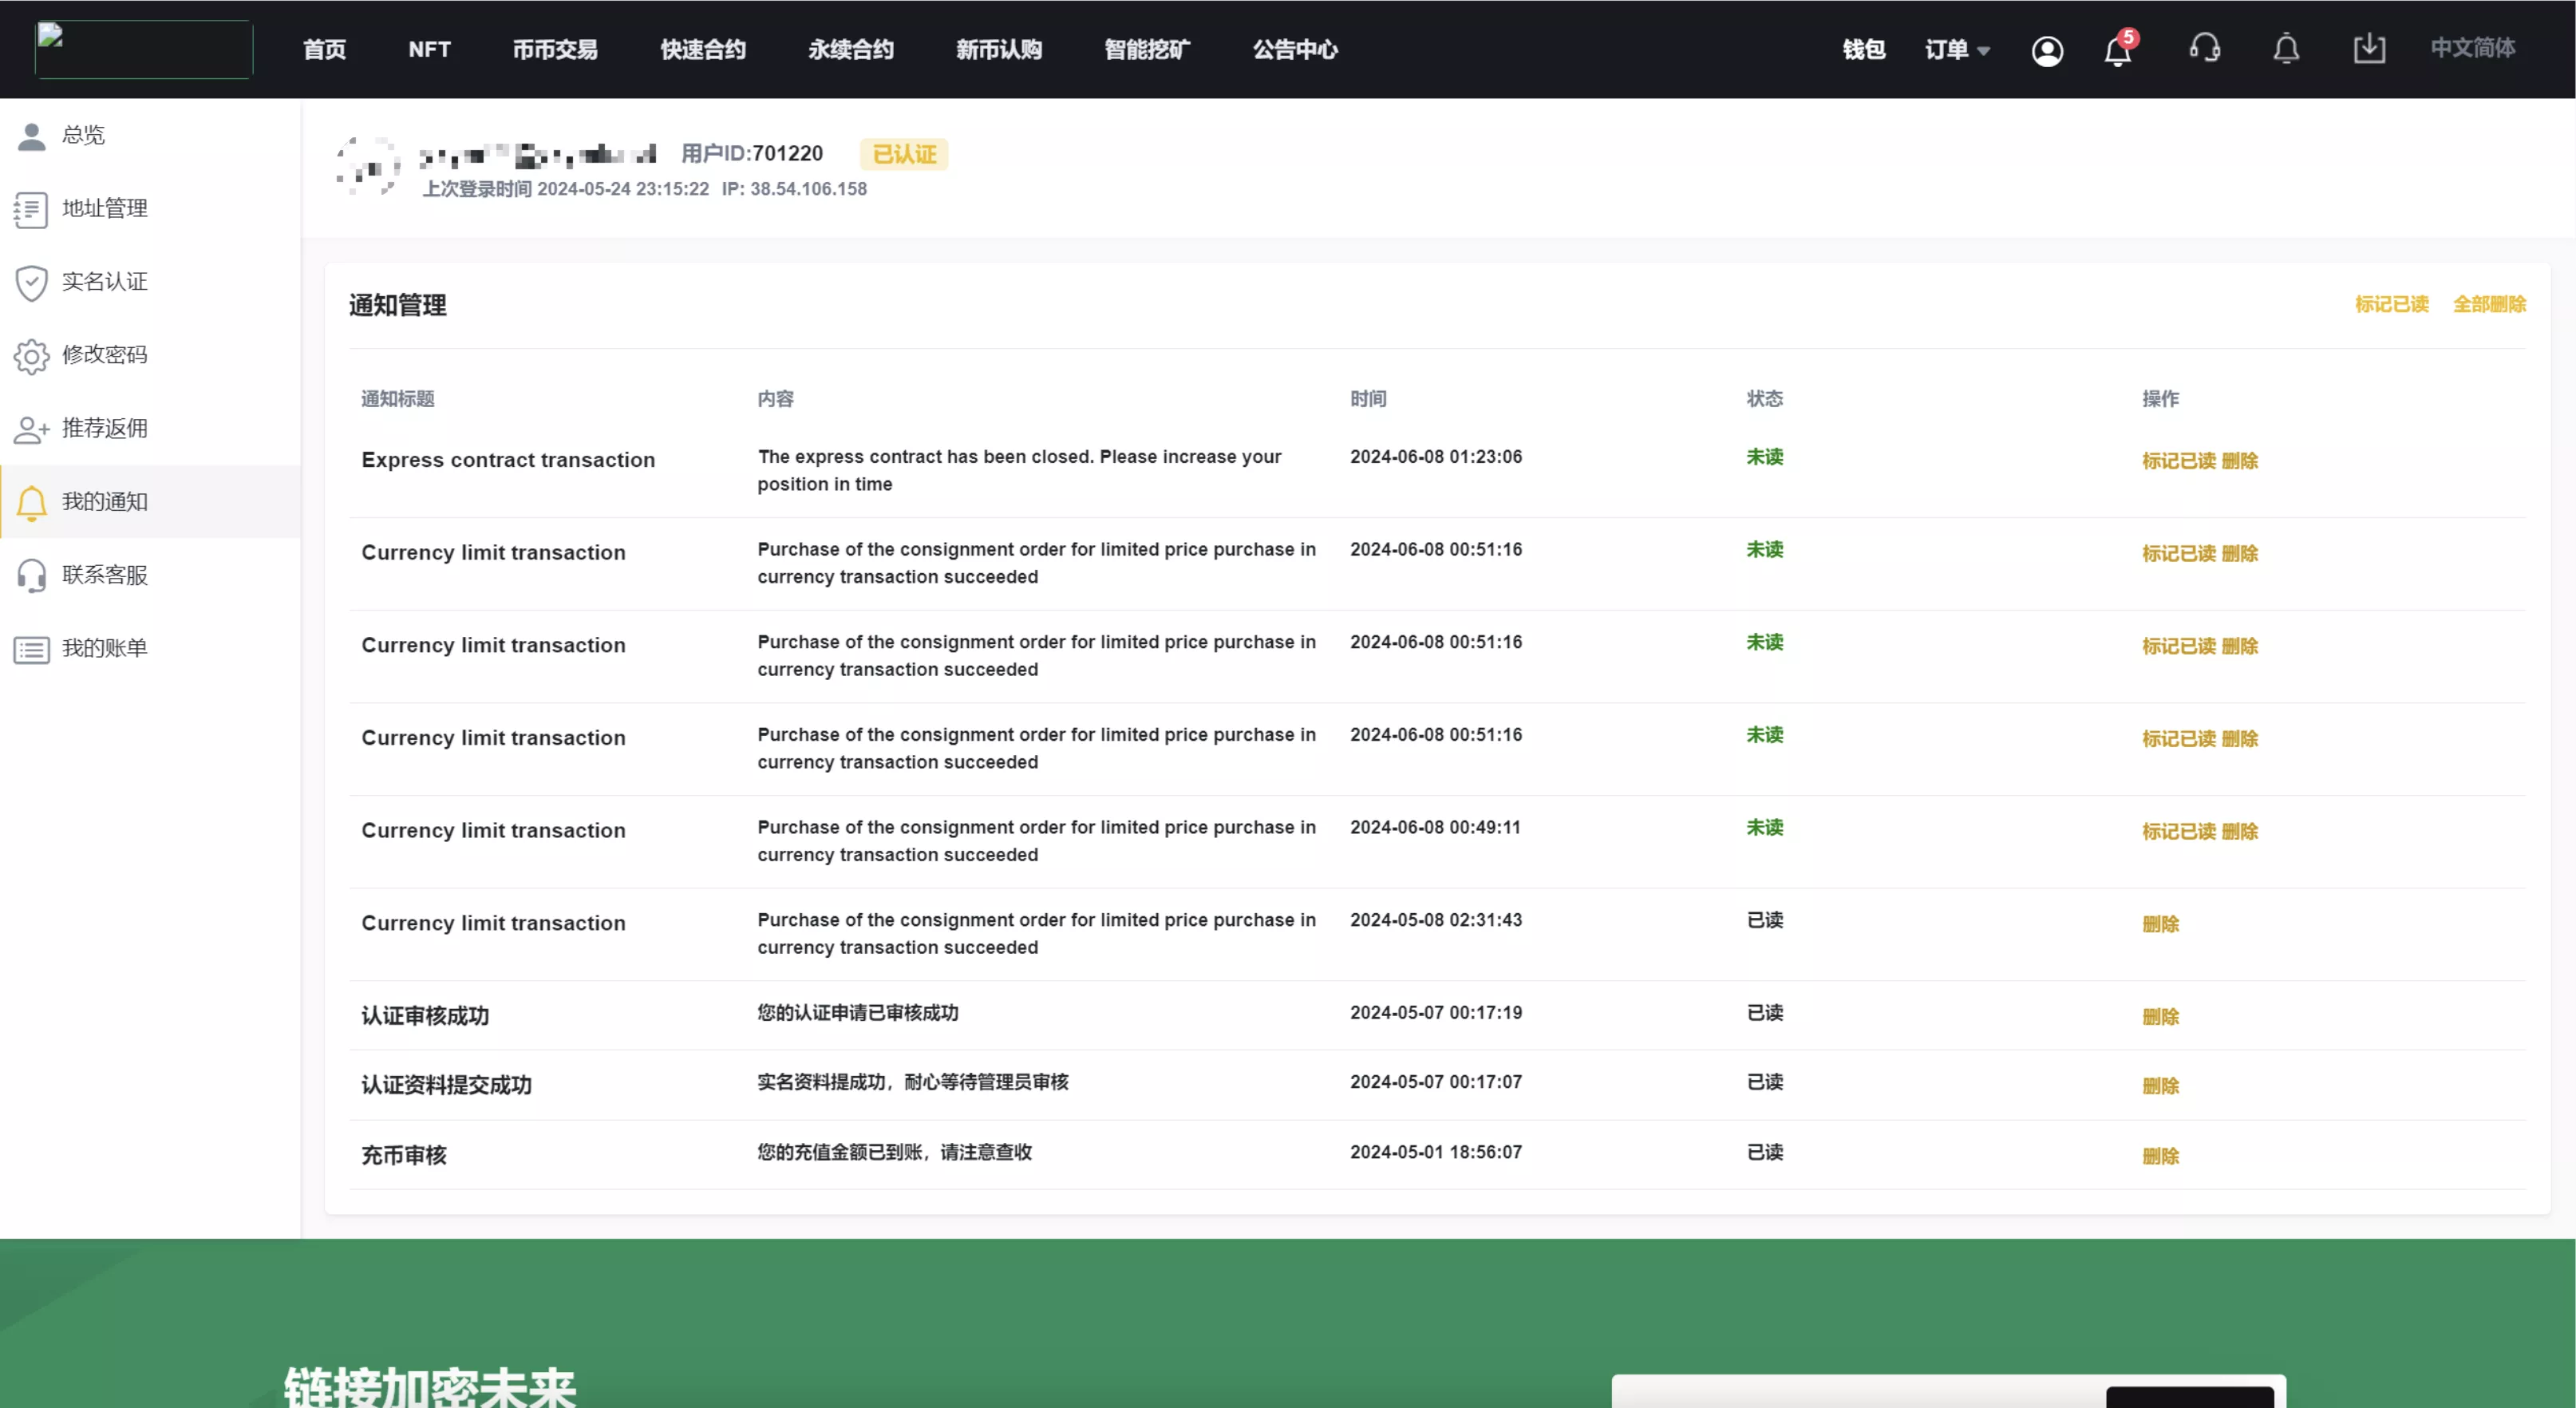The height and width of the screenshot is (1408, 2576).
Task: Click the download app icon
Action: tap(2369, 48)
